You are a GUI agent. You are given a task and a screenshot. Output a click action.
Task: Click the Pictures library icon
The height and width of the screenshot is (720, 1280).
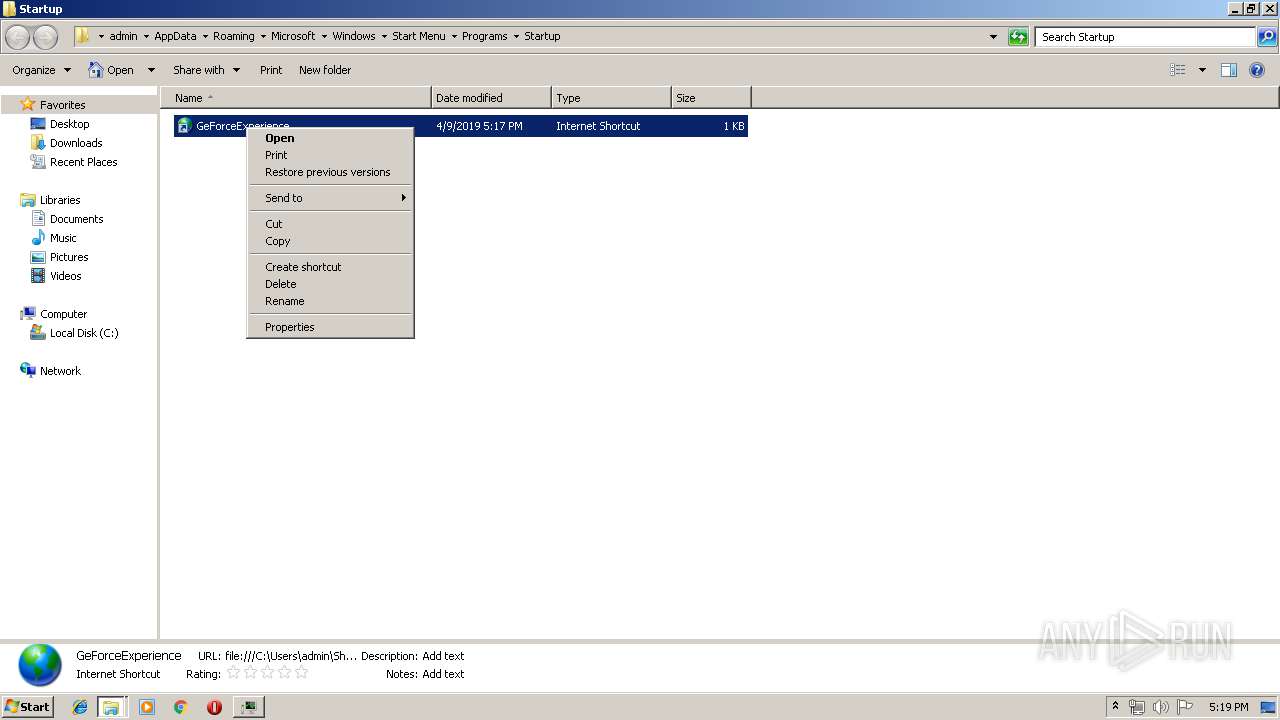[x=38, y=257]
